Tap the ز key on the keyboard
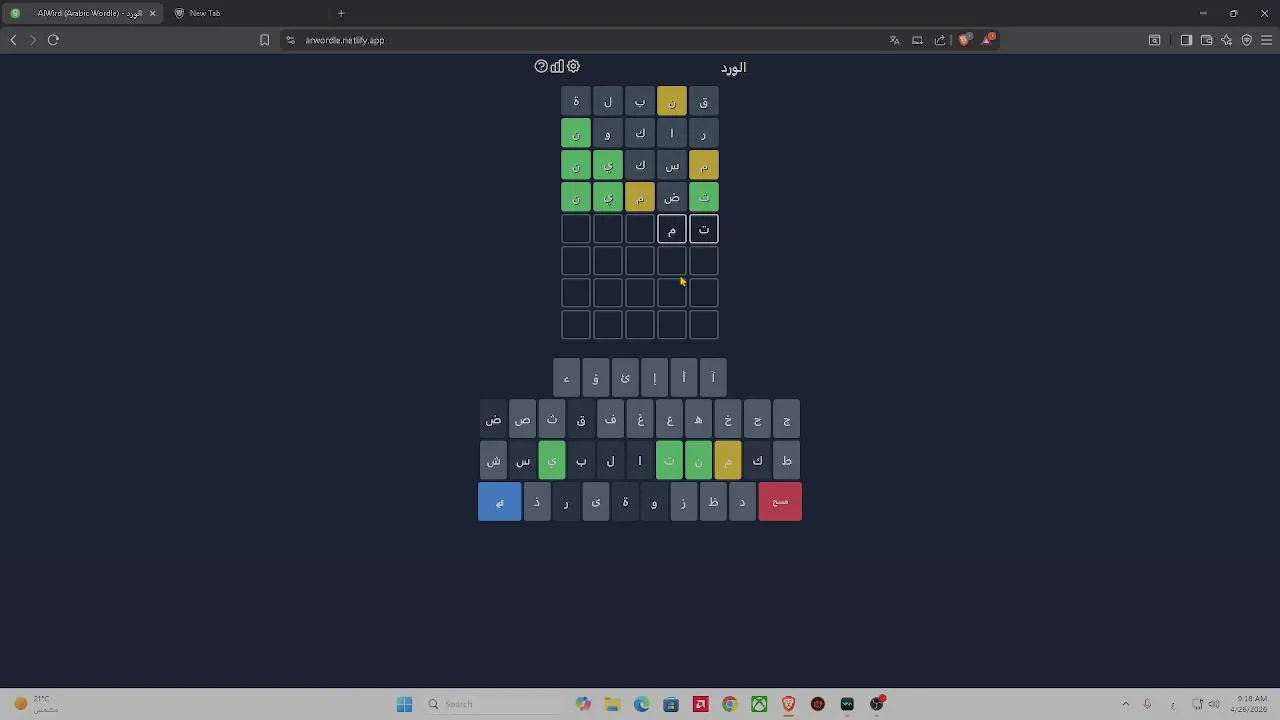This screenshot has height=720, width=1280. tap(683, 501)
